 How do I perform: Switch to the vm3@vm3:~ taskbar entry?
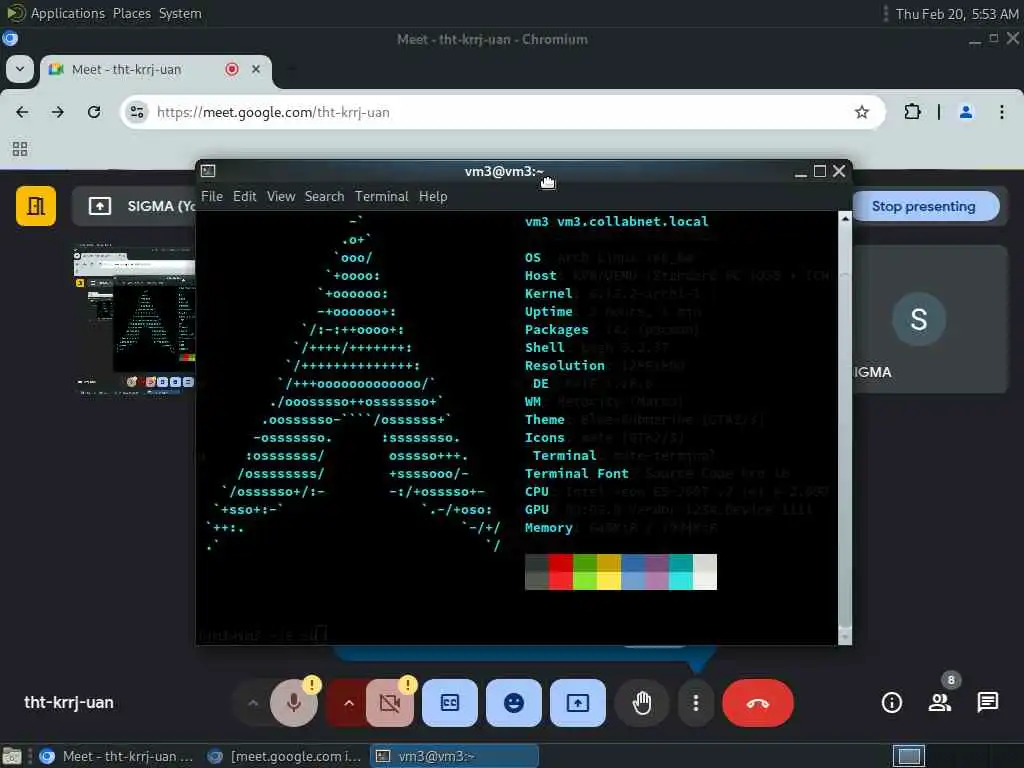tap(455, 756)
